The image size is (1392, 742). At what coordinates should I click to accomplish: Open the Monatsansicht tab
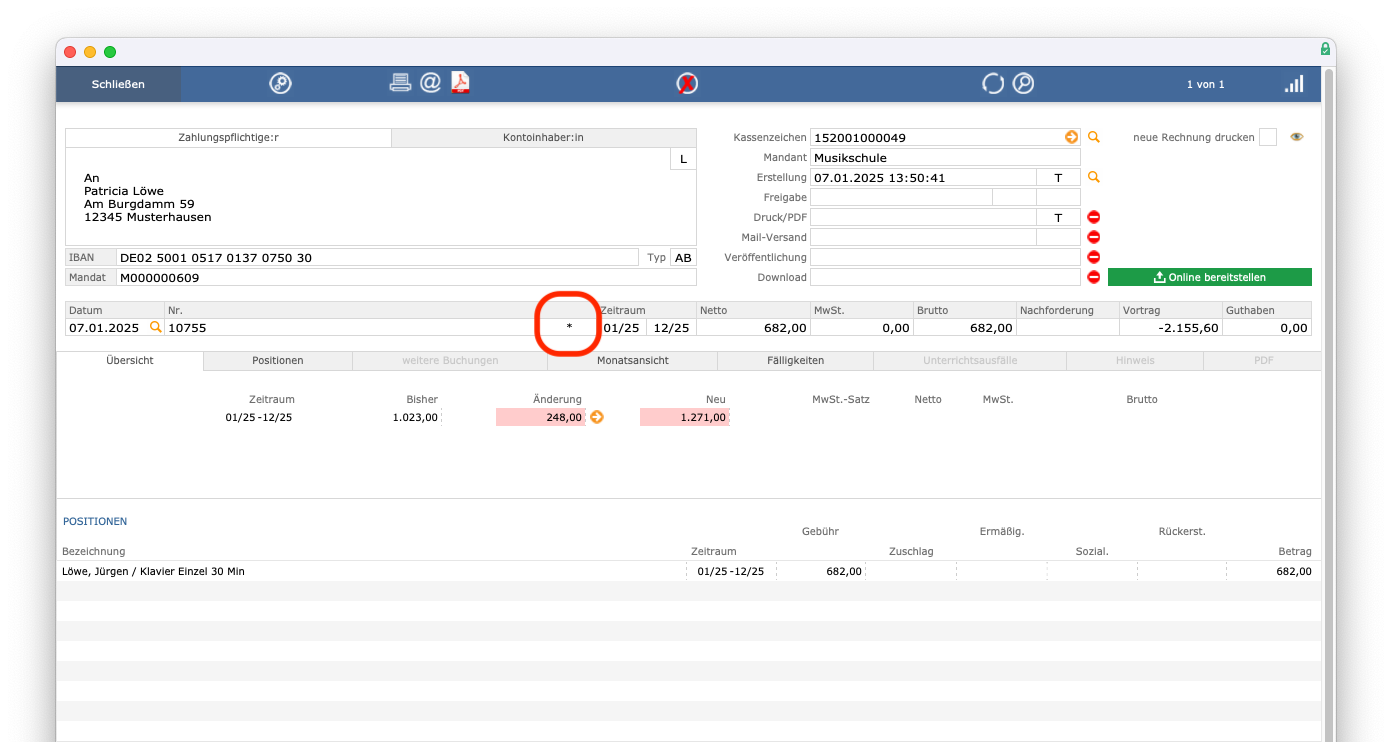point(632,360)
